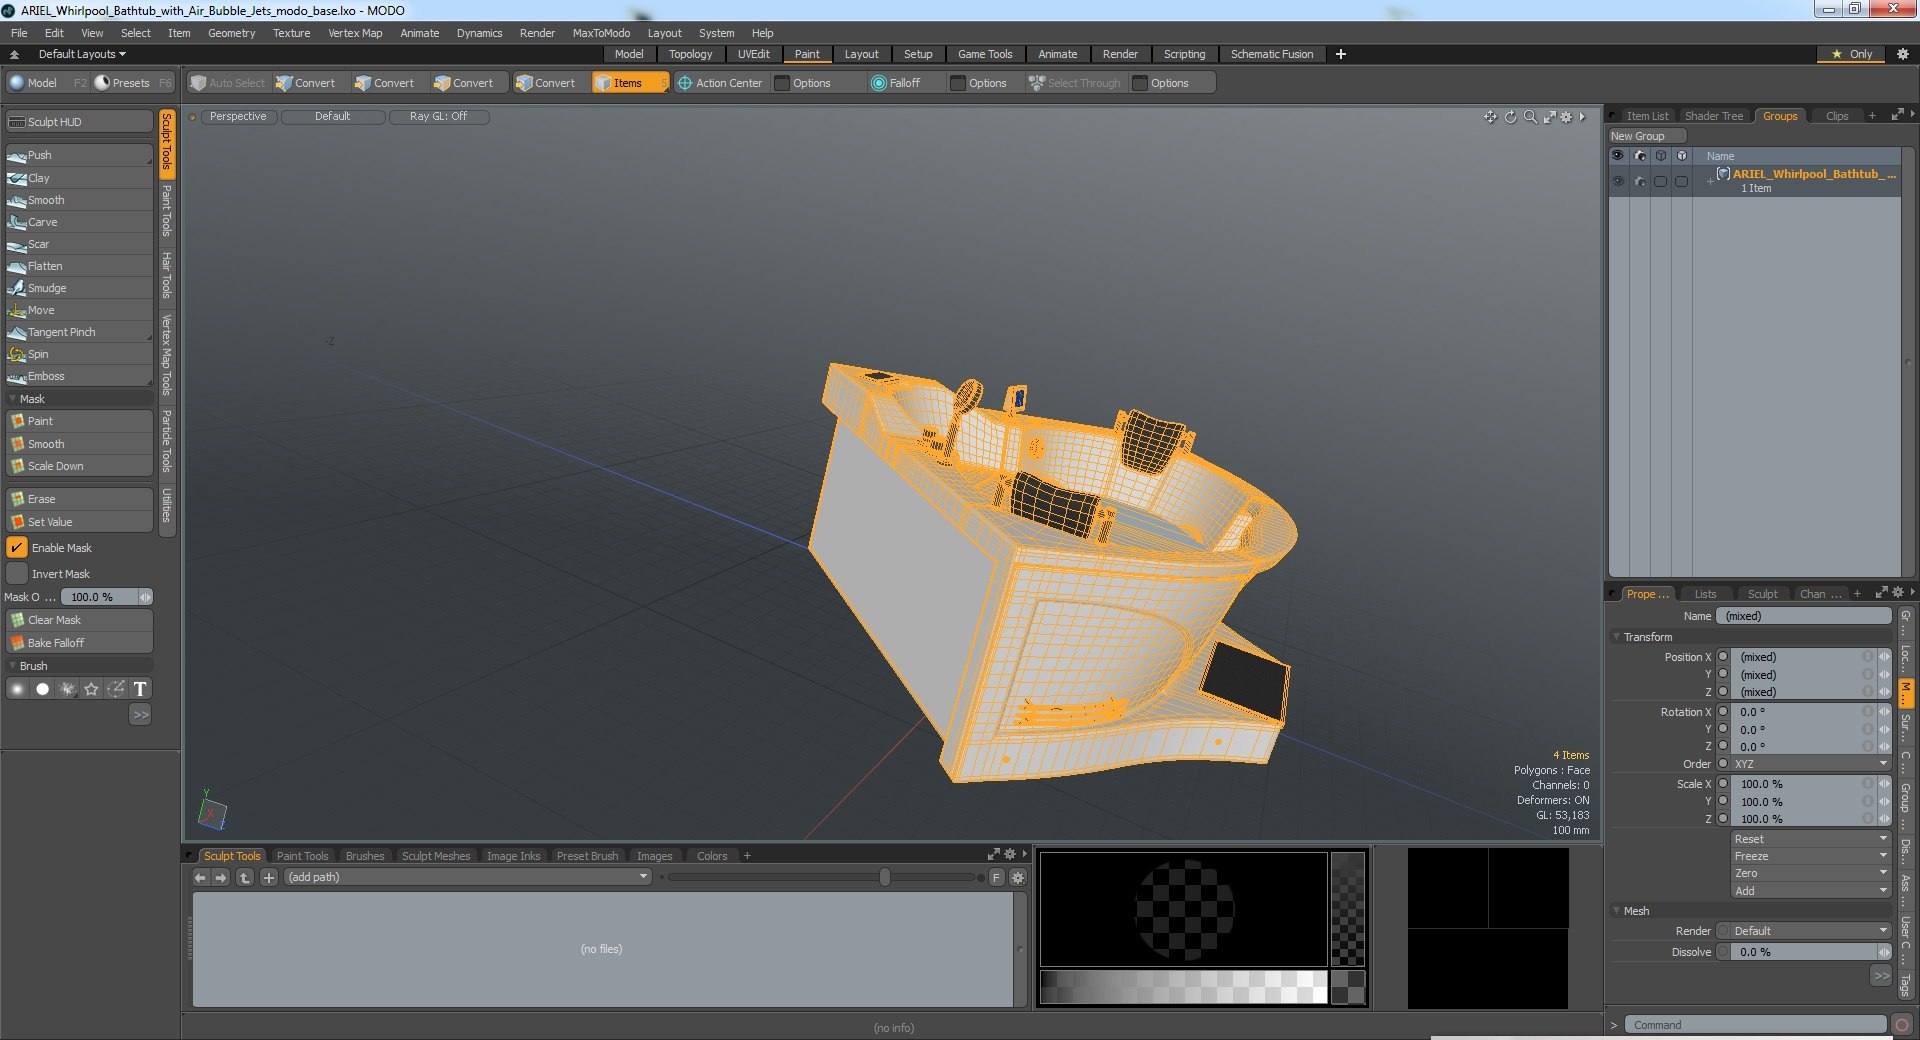1920x1040 pixels.
Task: Select the Smudge sculpt tool
Action: (79, 288)
